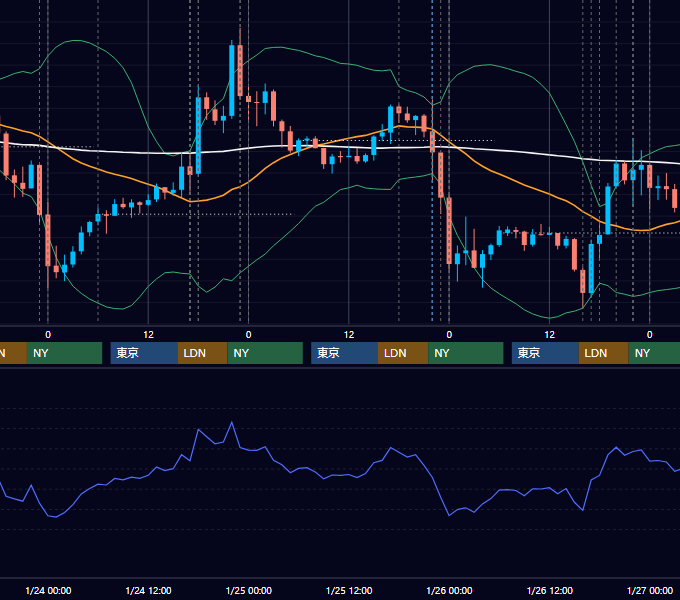The width and height of the screenshot is (680, 600).
Task: Click the NY session block spanning 1/27 00:00
Action: pos(654,353)
